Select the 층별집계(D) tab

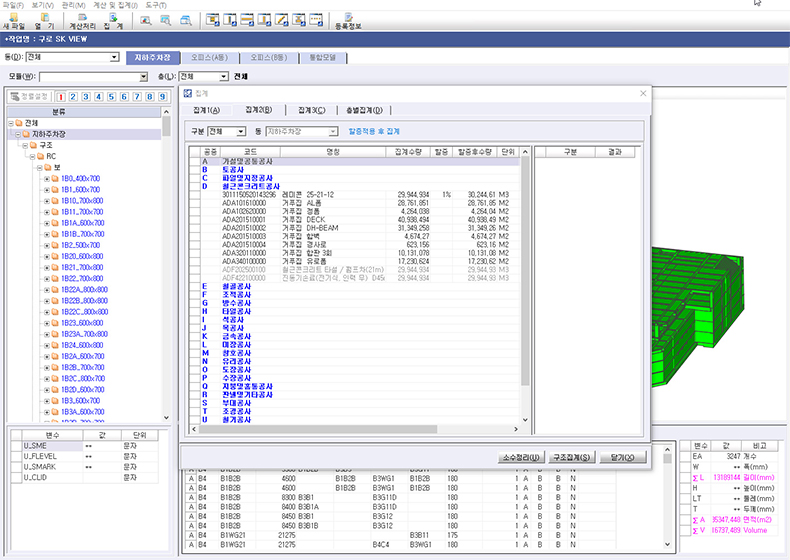[x=364, y=110]
